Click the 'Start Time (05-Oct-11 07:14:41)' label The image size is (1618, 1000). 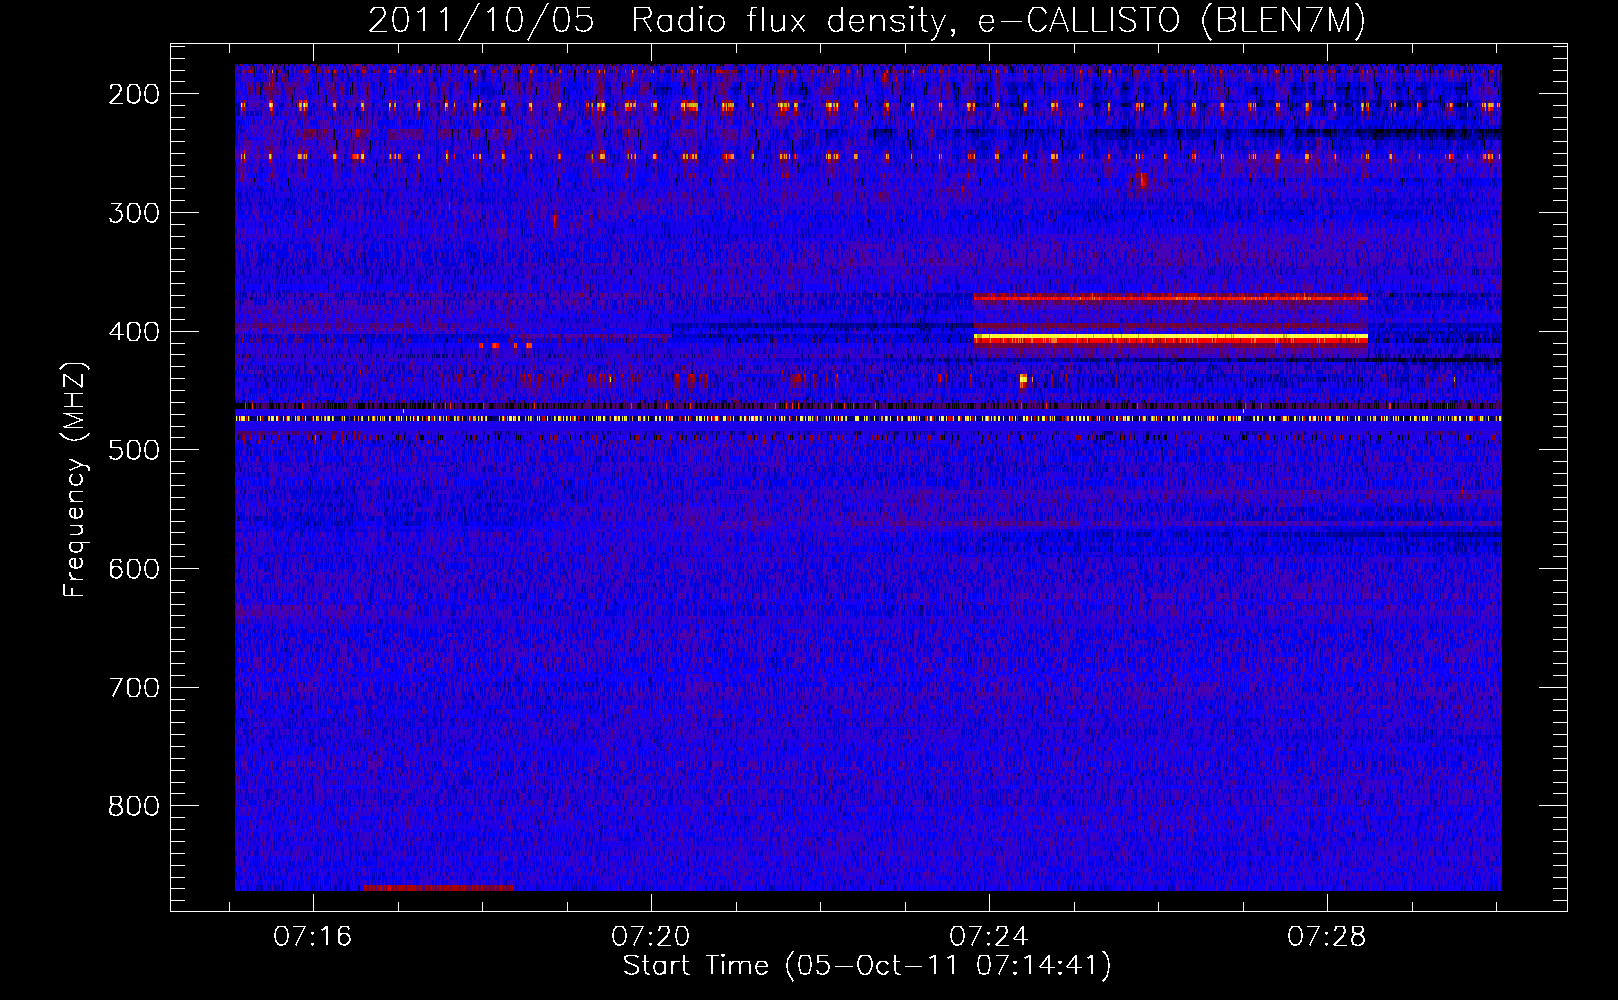tap(867, 966)
